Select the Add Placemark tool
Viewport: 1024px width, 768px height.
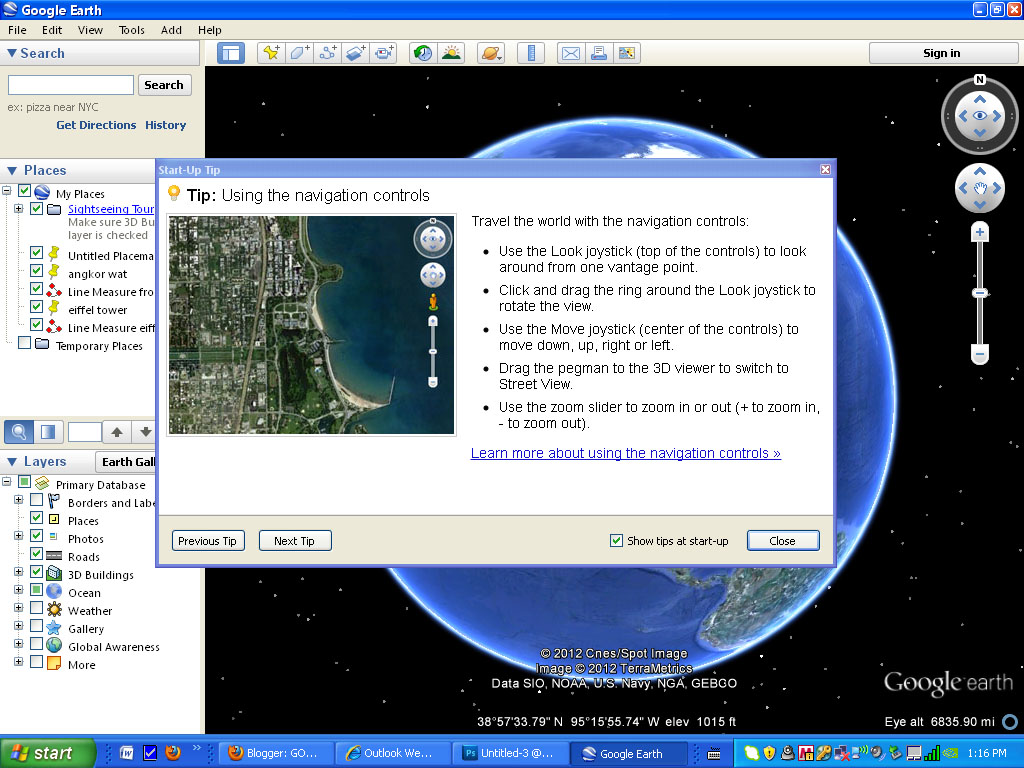pos(270,52)
